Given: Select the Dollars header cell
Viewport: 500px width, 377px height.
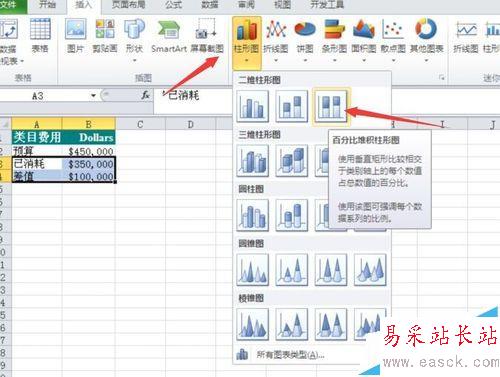Looking at the screenshot, I should 89,137.
